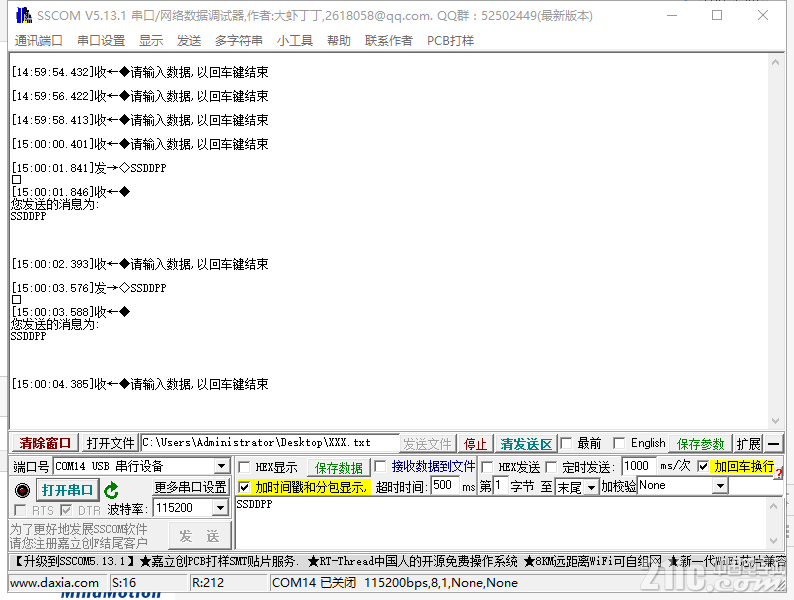794x600 pixels.
Task: Click the 发送 send button
Action: 199,536
